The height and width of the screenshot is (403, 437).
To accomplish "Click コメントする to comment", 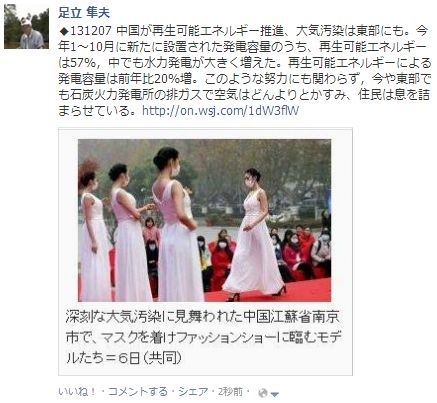I will pyautogui.click(x=138, y=392).
